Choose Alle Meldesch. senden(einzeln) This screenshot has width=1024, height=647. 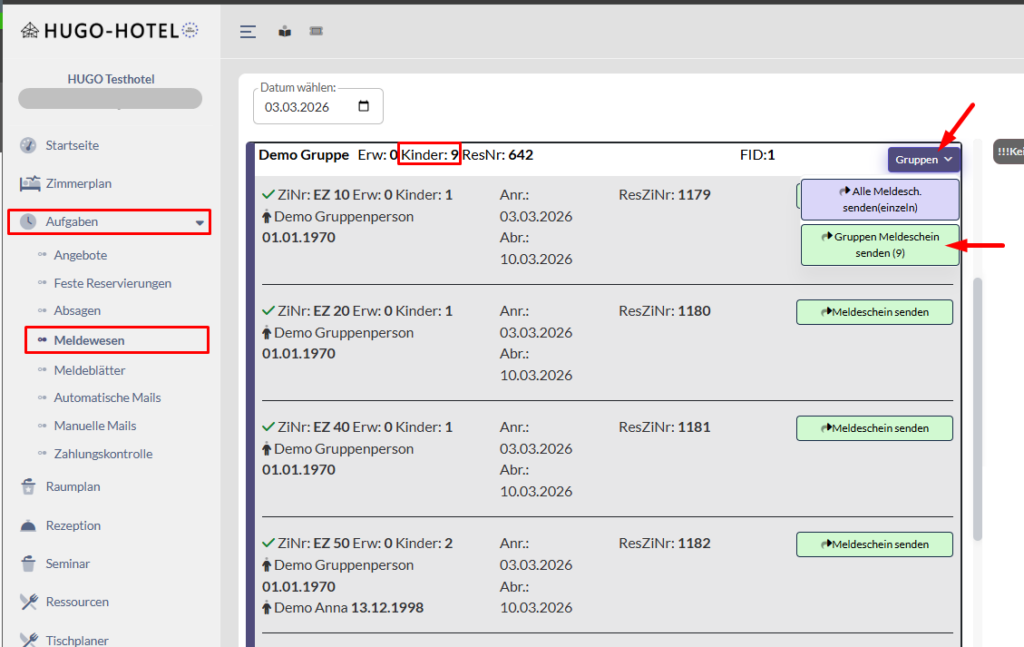click(x=879, y=199)
